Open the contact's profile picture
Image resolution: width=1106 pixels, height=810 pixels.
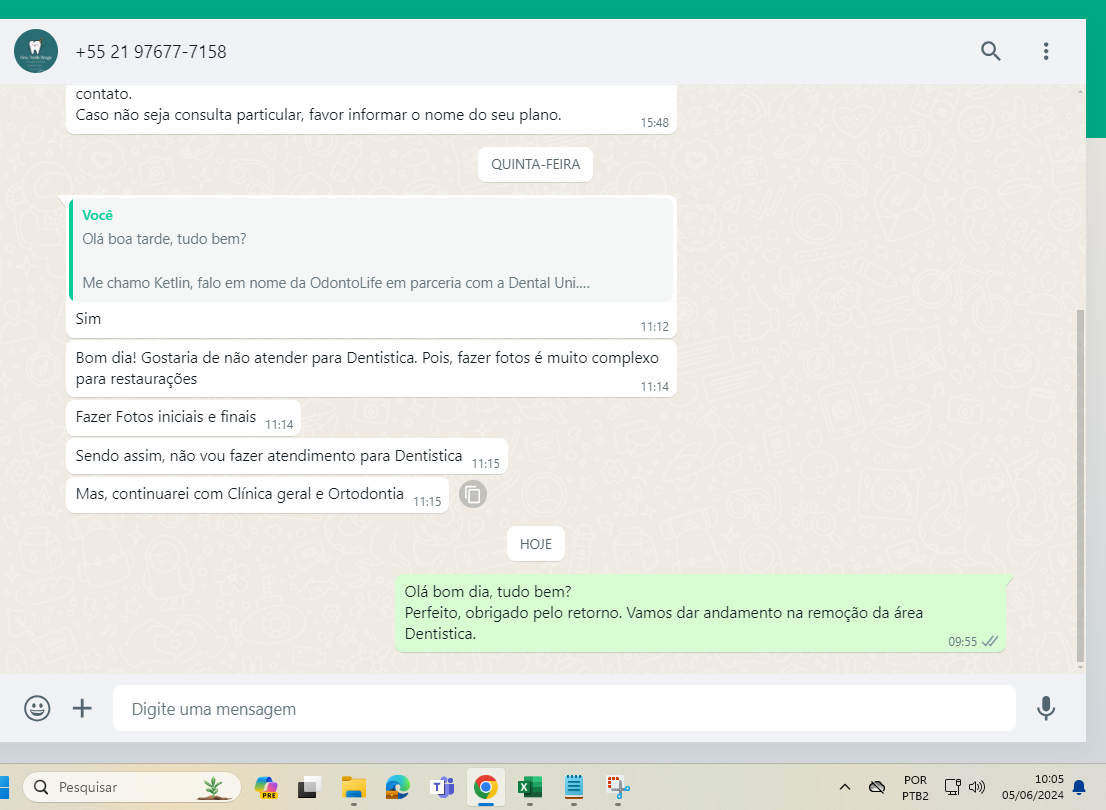(x=36, y=51)
